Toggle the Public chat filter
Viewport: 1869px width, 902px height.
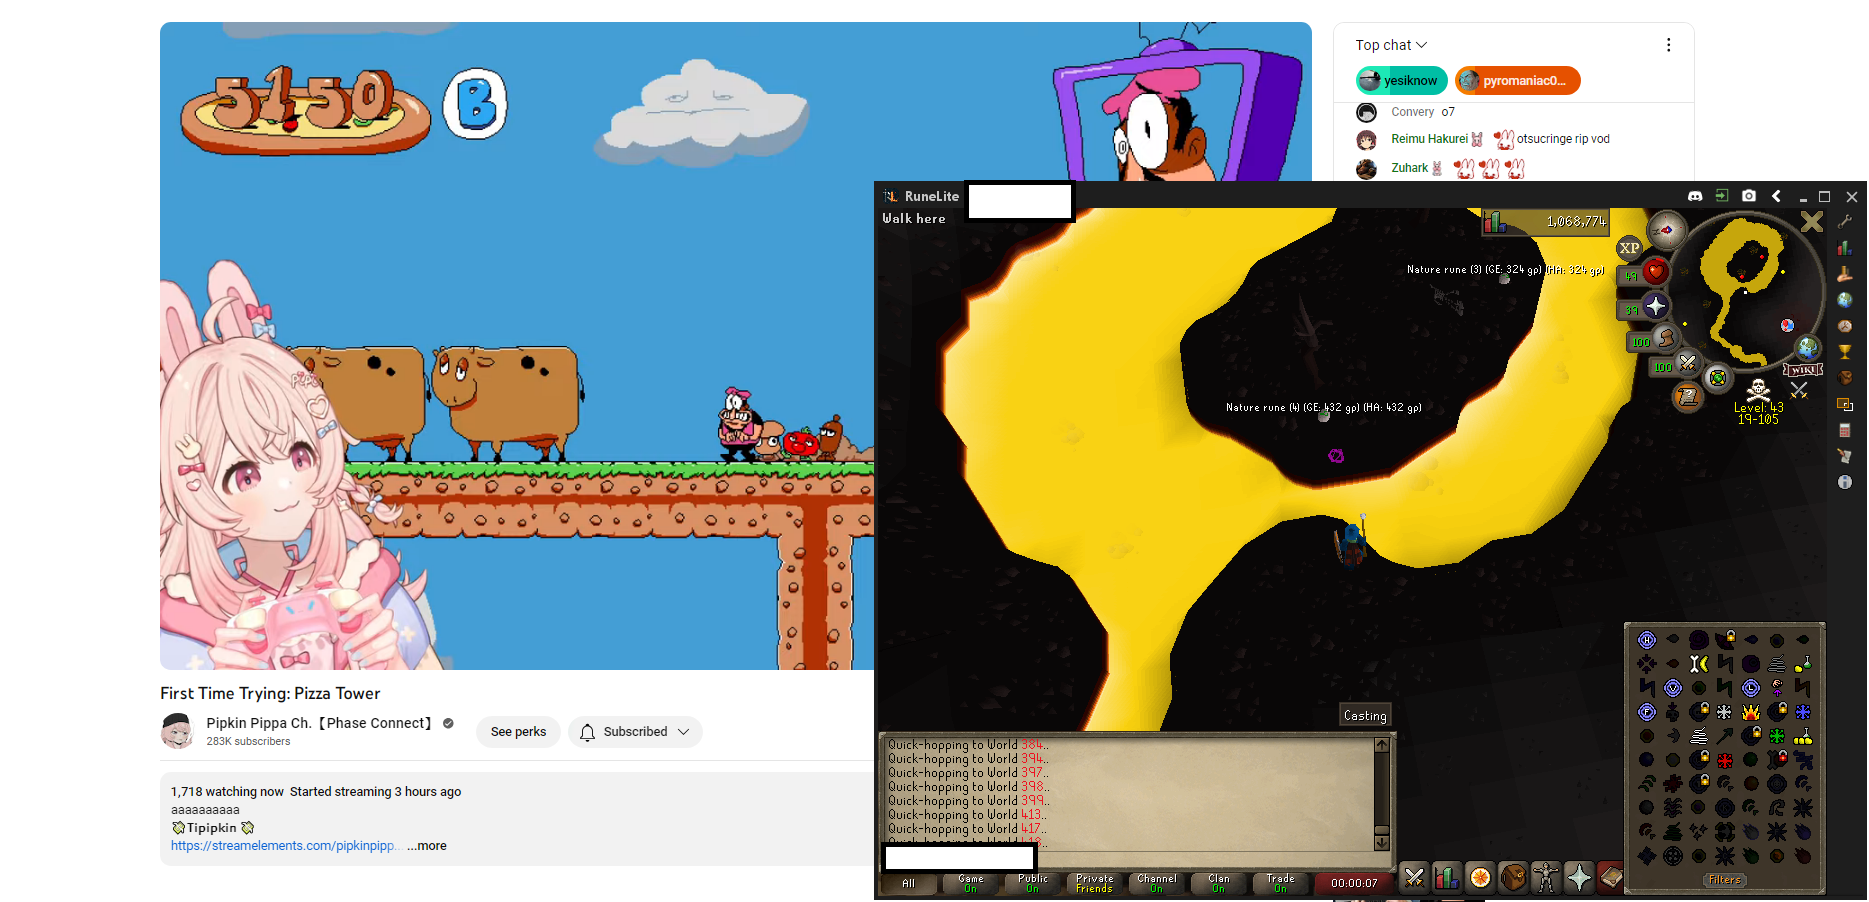[x=1033, y=883]
